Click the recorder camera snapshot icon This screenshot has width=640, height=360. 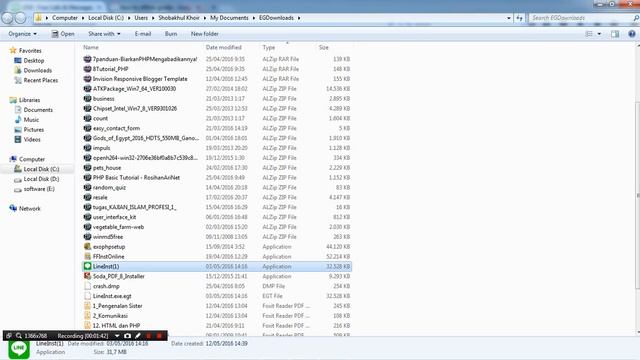(127, 336)
